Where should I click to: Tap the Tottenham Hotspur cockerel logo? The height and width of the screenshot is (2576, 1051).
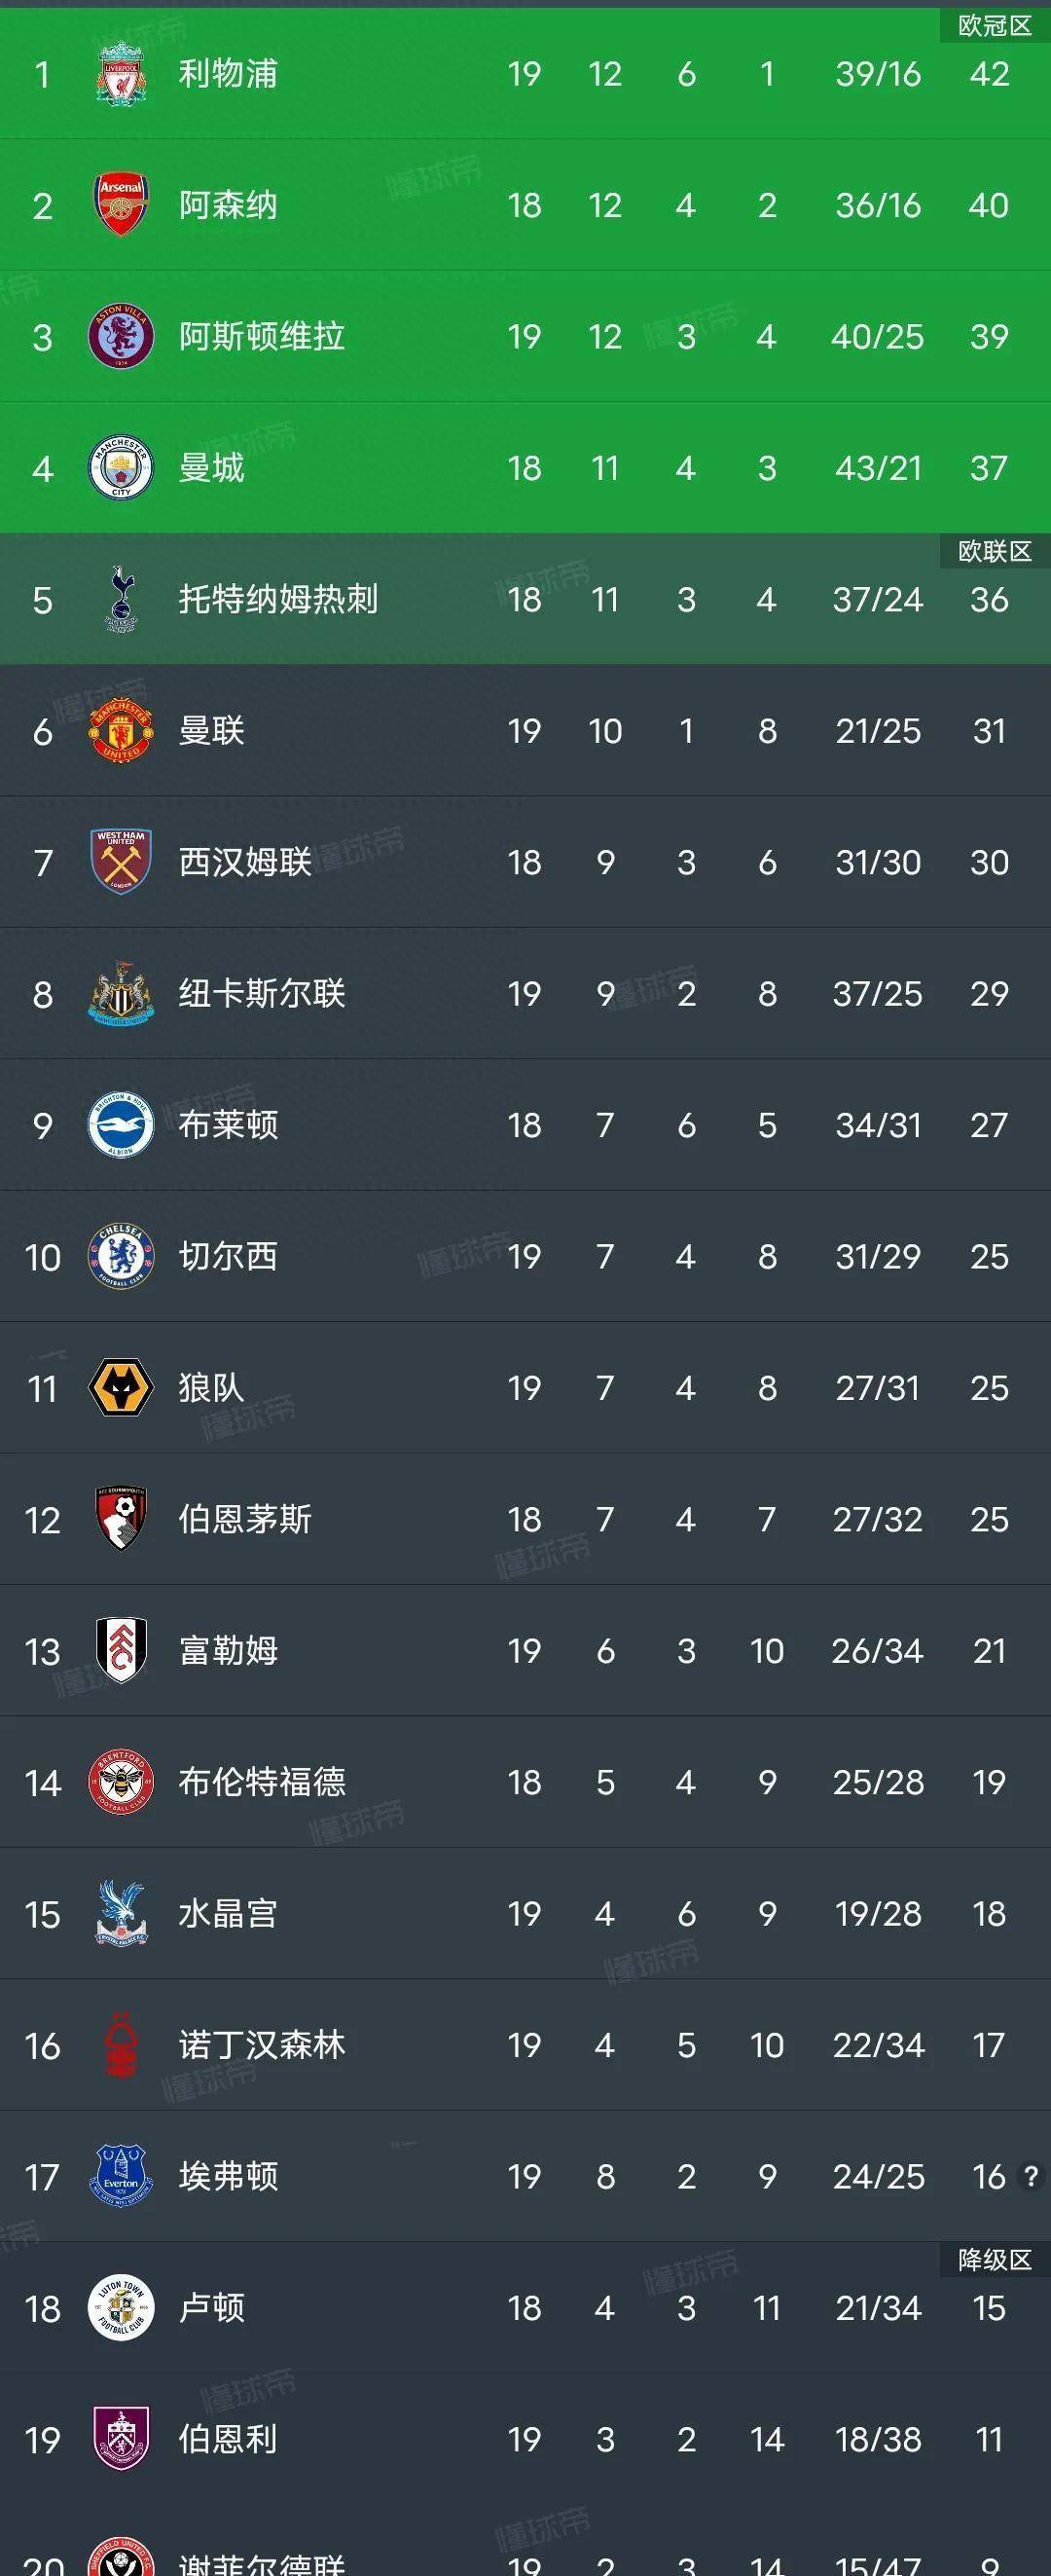point(121,598)
